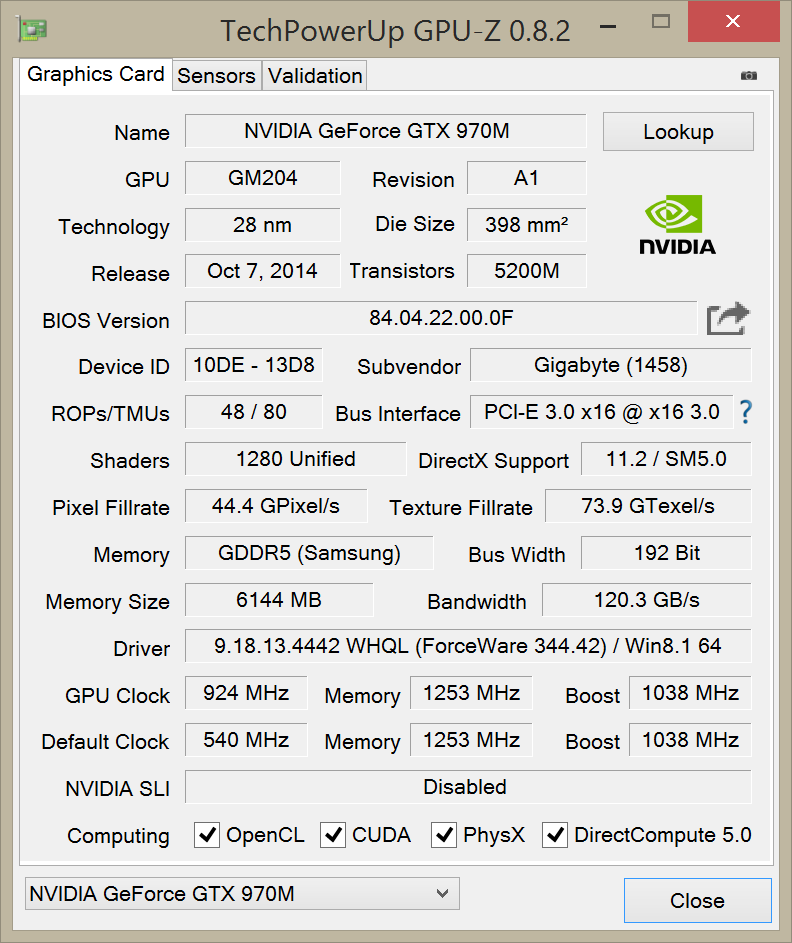The width and height of the screenshot is (792, 943).
Task: Toggle the PhysX checkbox
Action: [x=444, y=835]
